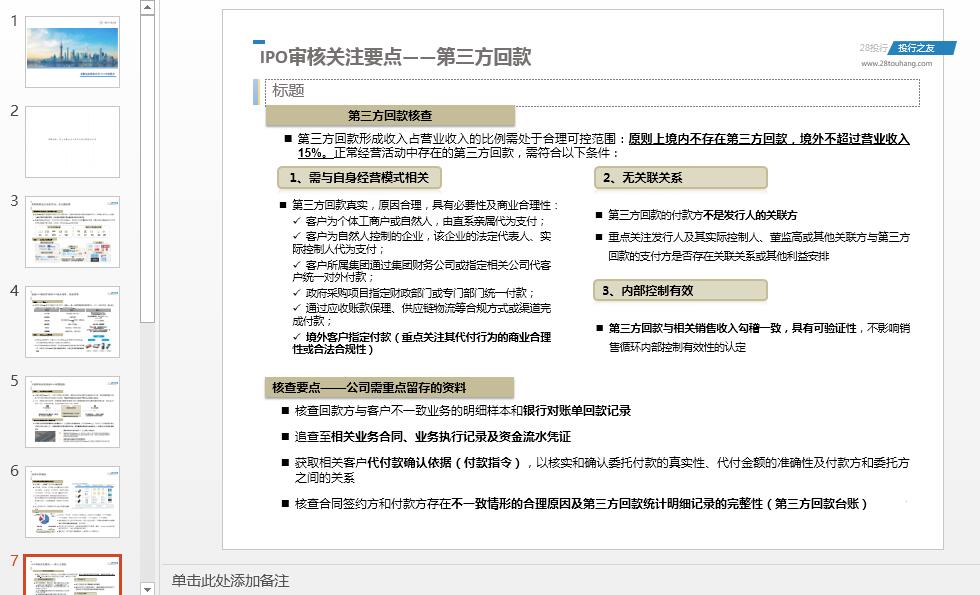Viewport: 980px width, 595px height.
Task: Click the bullet 第三方回款真实，原因合理
Action: point(420,205)
